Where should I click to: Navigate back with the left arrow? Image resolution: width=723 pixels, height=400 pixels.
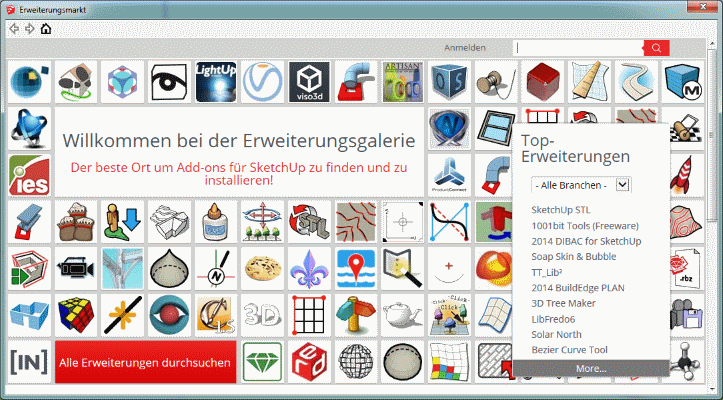point(13,28)
